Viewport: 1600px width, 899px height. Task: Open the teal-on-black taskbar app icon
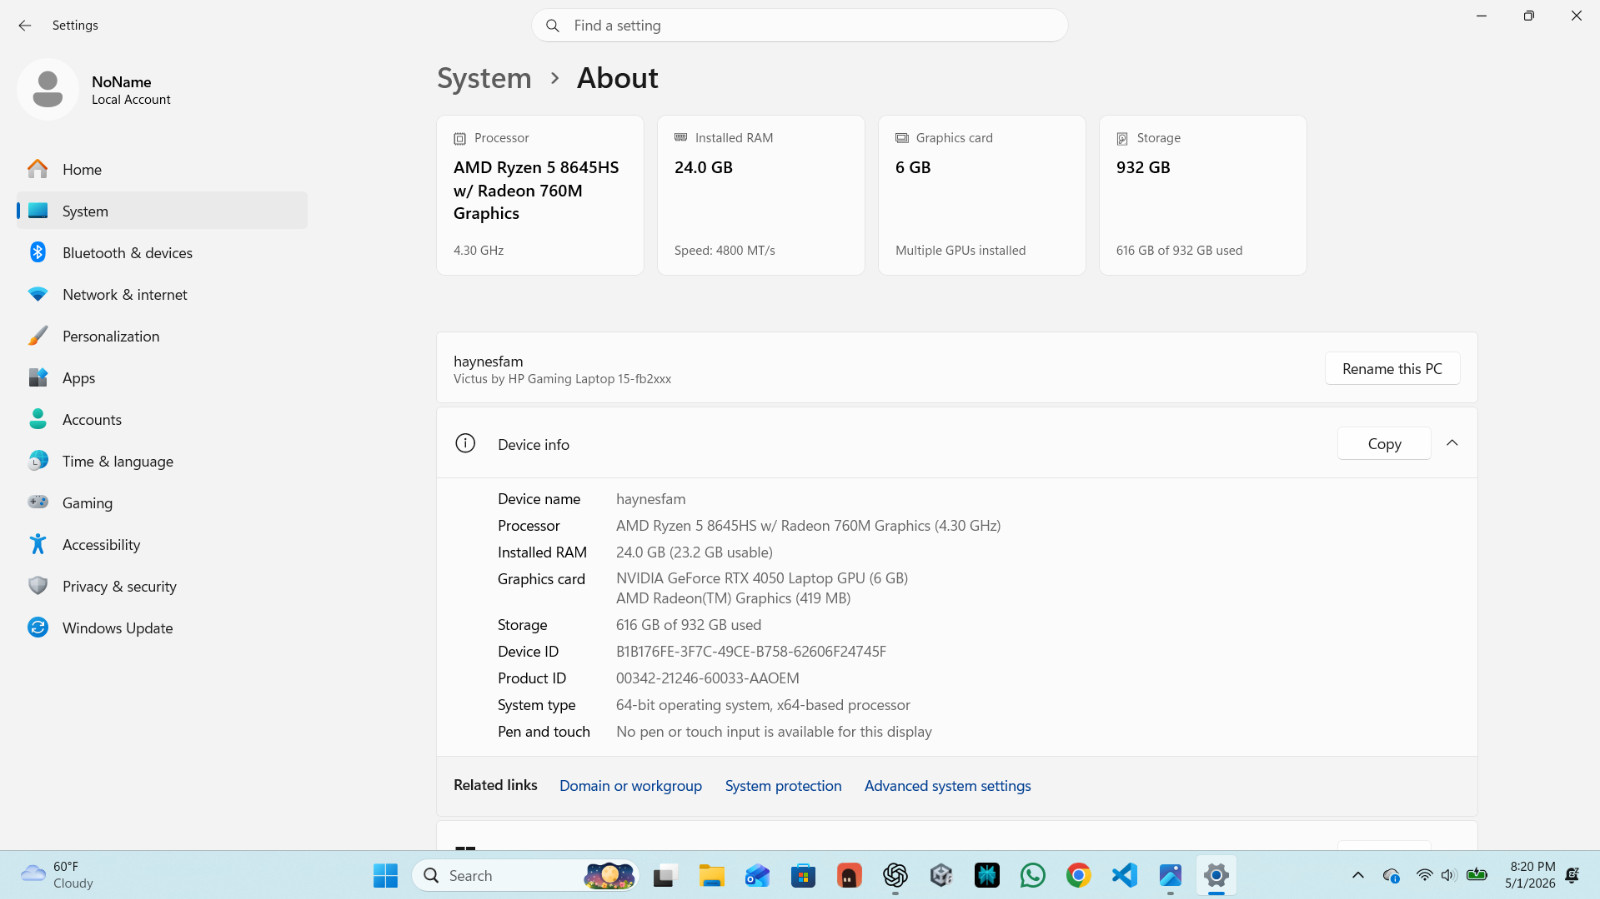point(987,876)
